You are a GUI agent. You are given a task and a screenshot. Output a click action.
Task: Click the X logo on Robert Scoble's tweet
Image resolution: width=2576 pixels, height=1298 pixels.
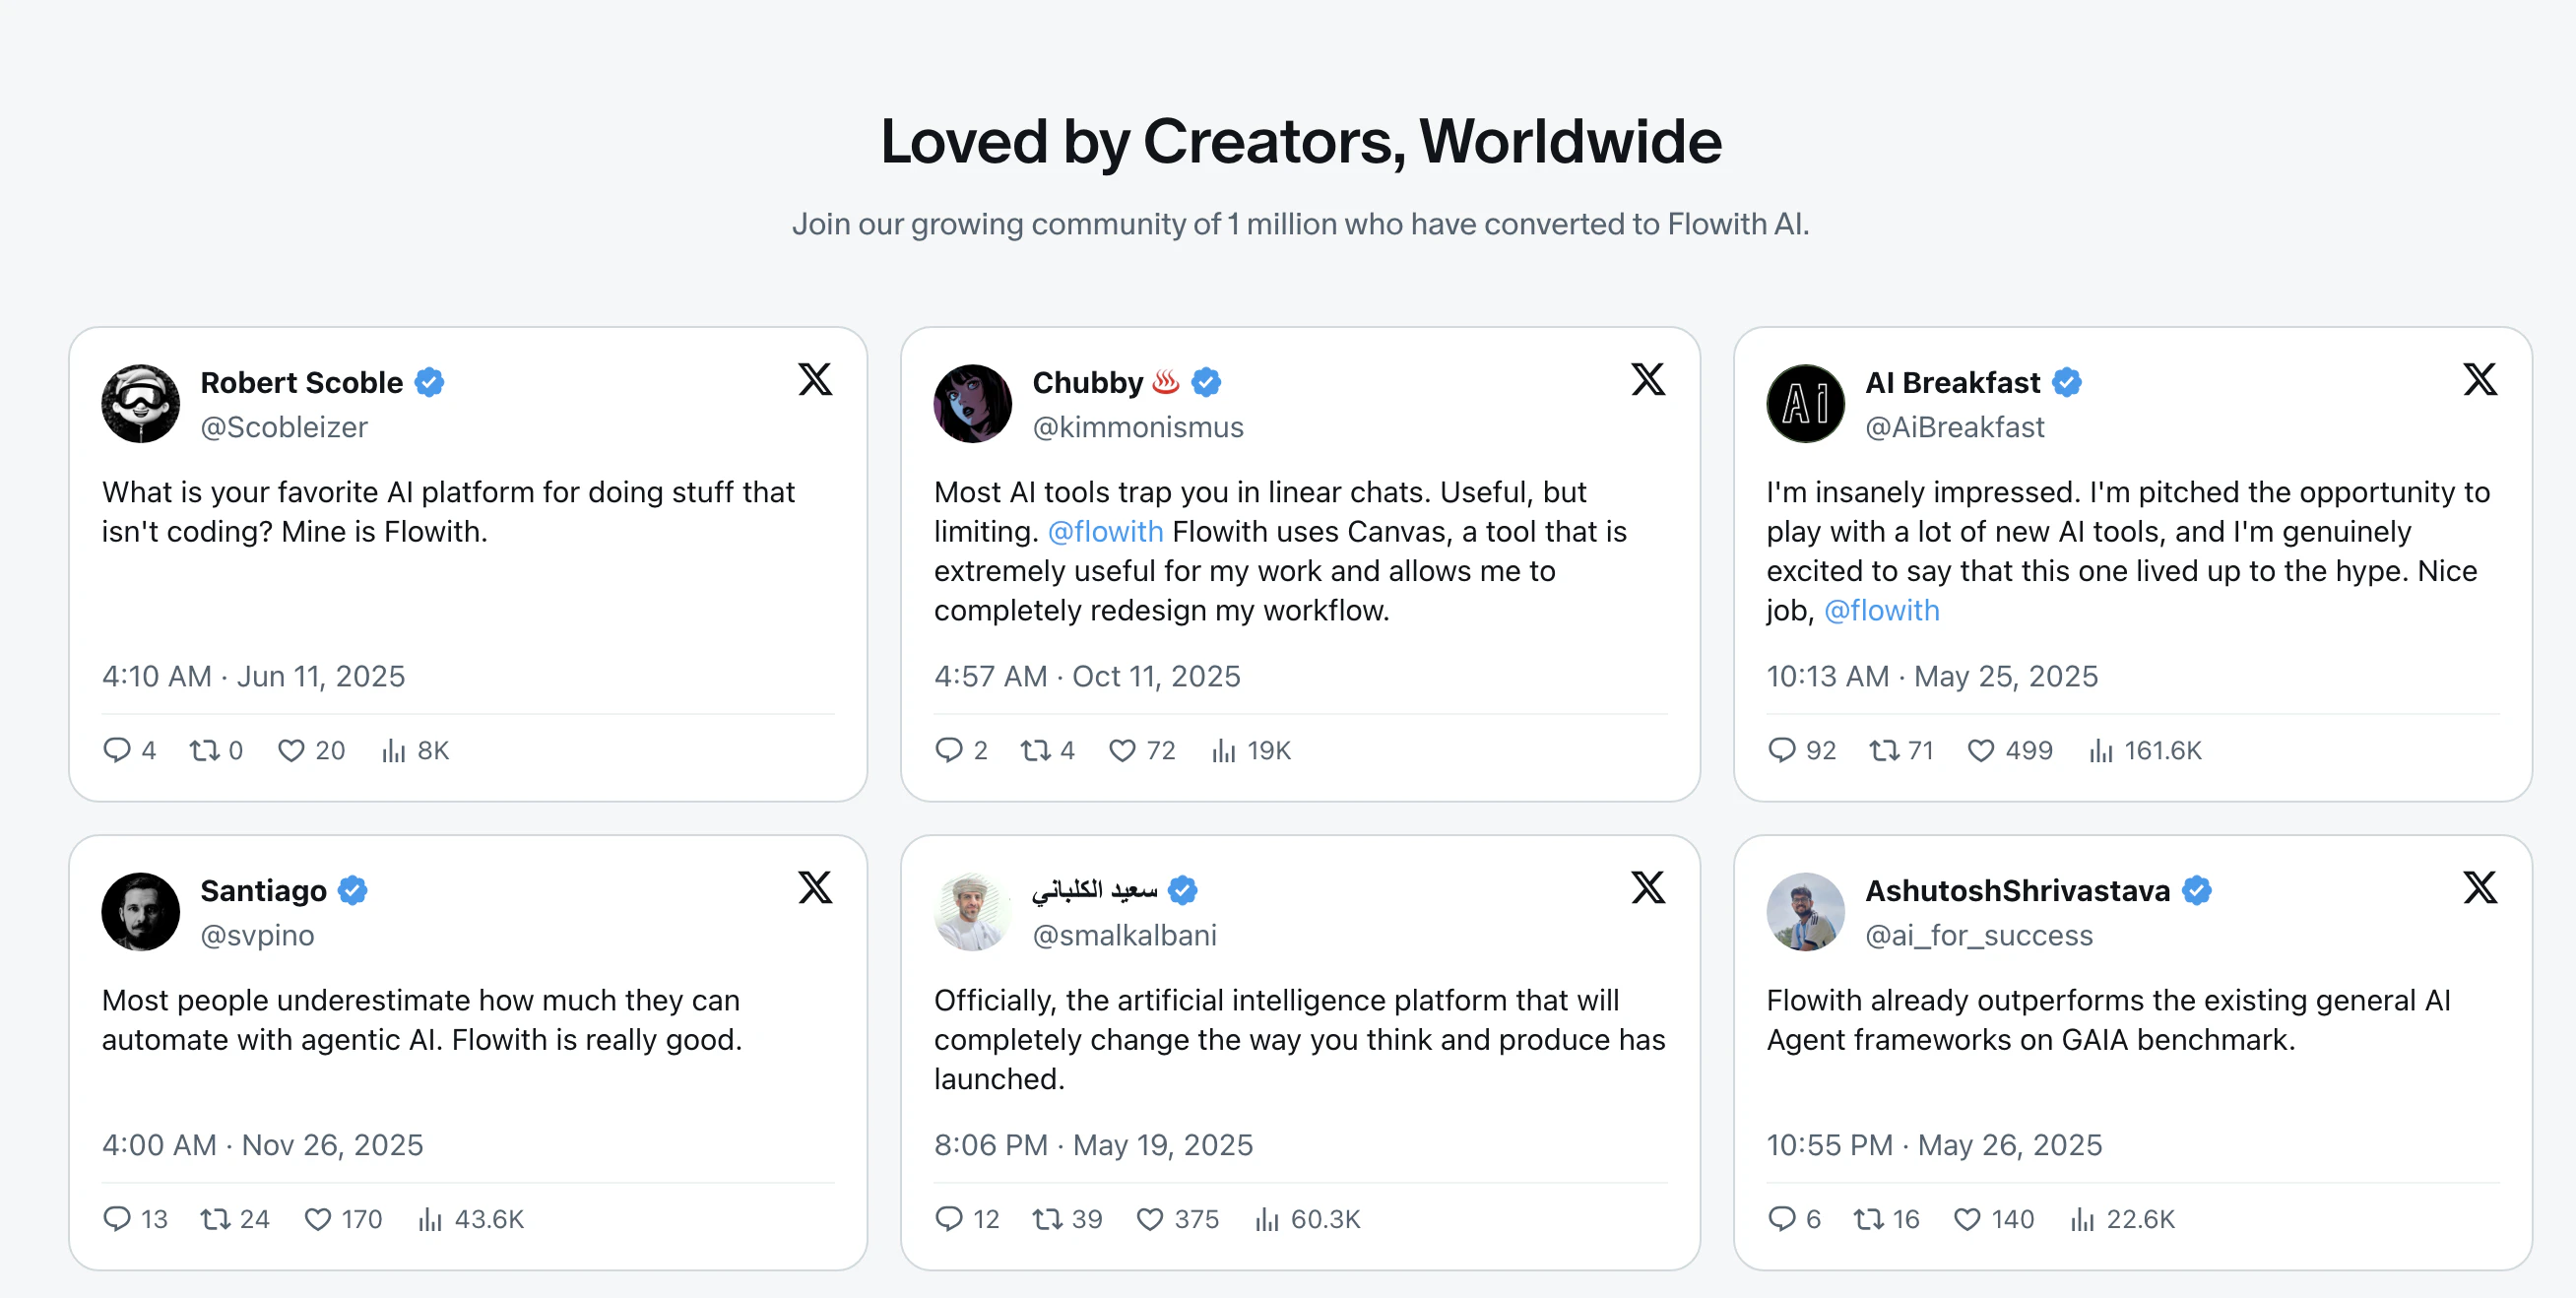point(815,380)
